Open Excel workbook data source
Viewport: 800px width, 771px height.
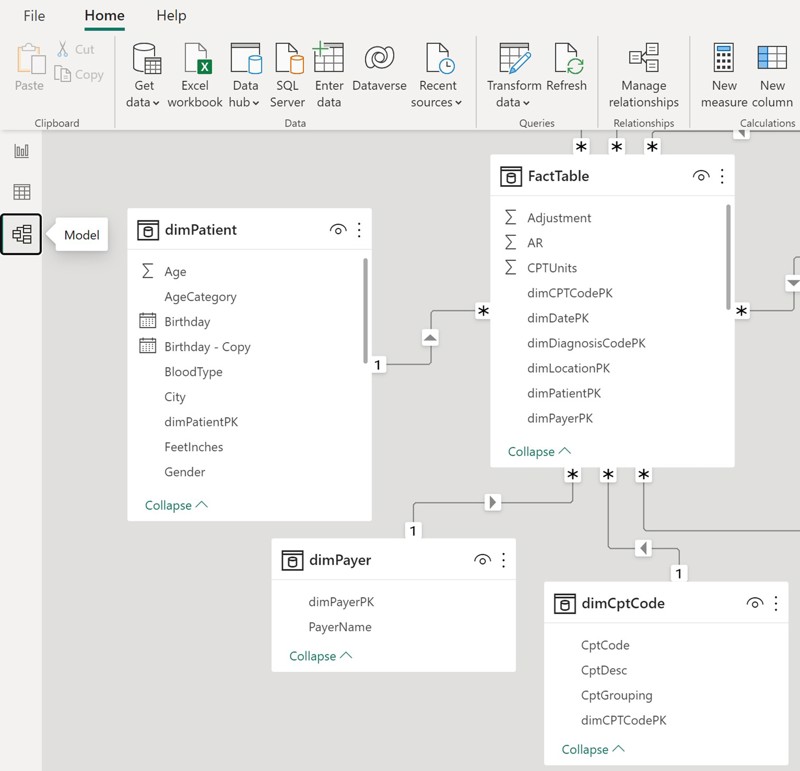[195, 75]
